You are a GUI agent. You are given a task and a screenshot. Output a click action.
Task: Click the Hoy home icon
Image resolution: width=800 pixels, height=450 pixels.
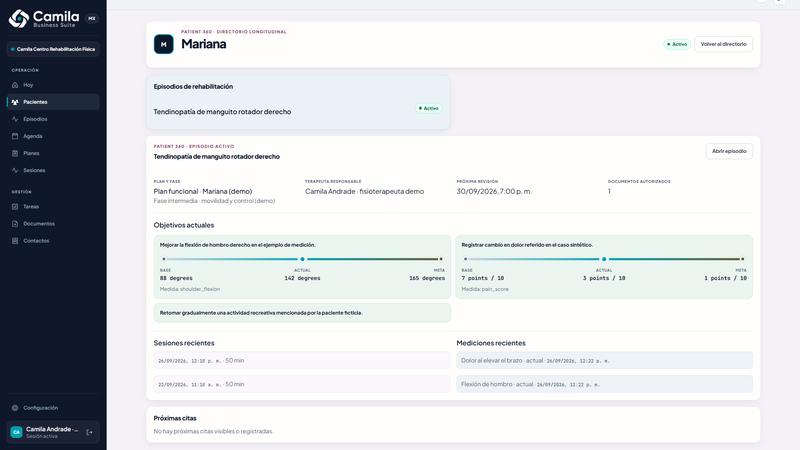tap(15, 85)
